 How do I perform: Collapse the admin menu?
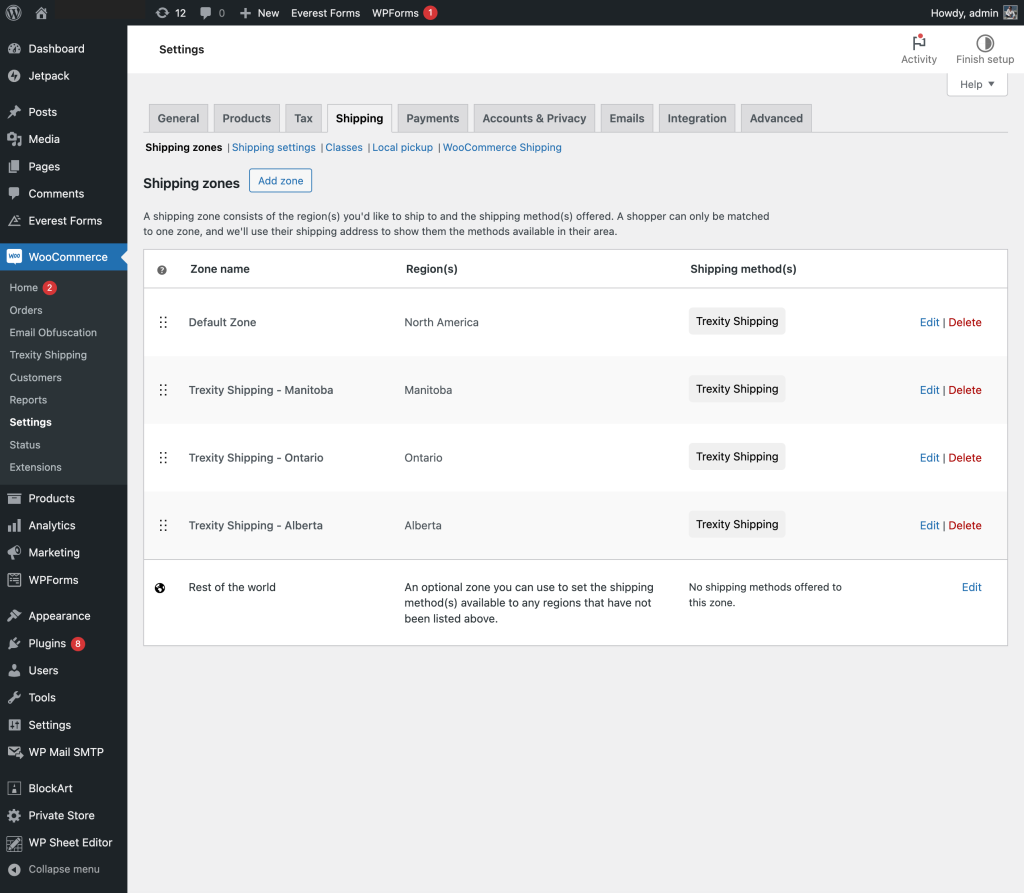(x=54, y=869)
